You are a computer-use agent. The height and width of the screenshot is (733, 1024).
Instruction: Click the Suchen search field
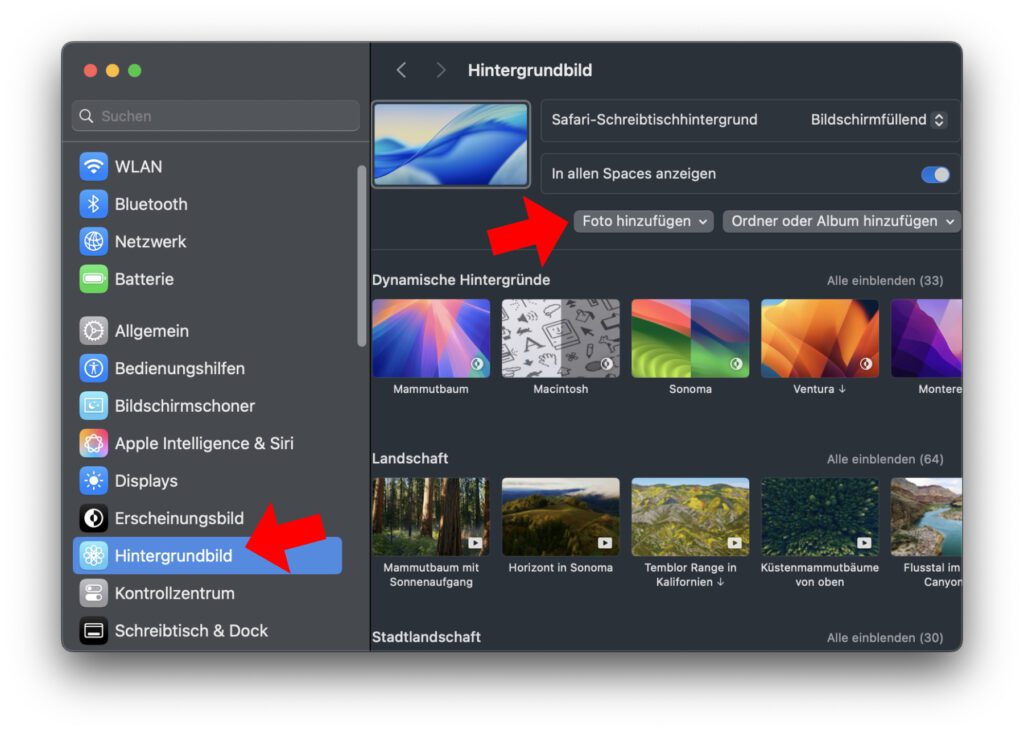215,116
